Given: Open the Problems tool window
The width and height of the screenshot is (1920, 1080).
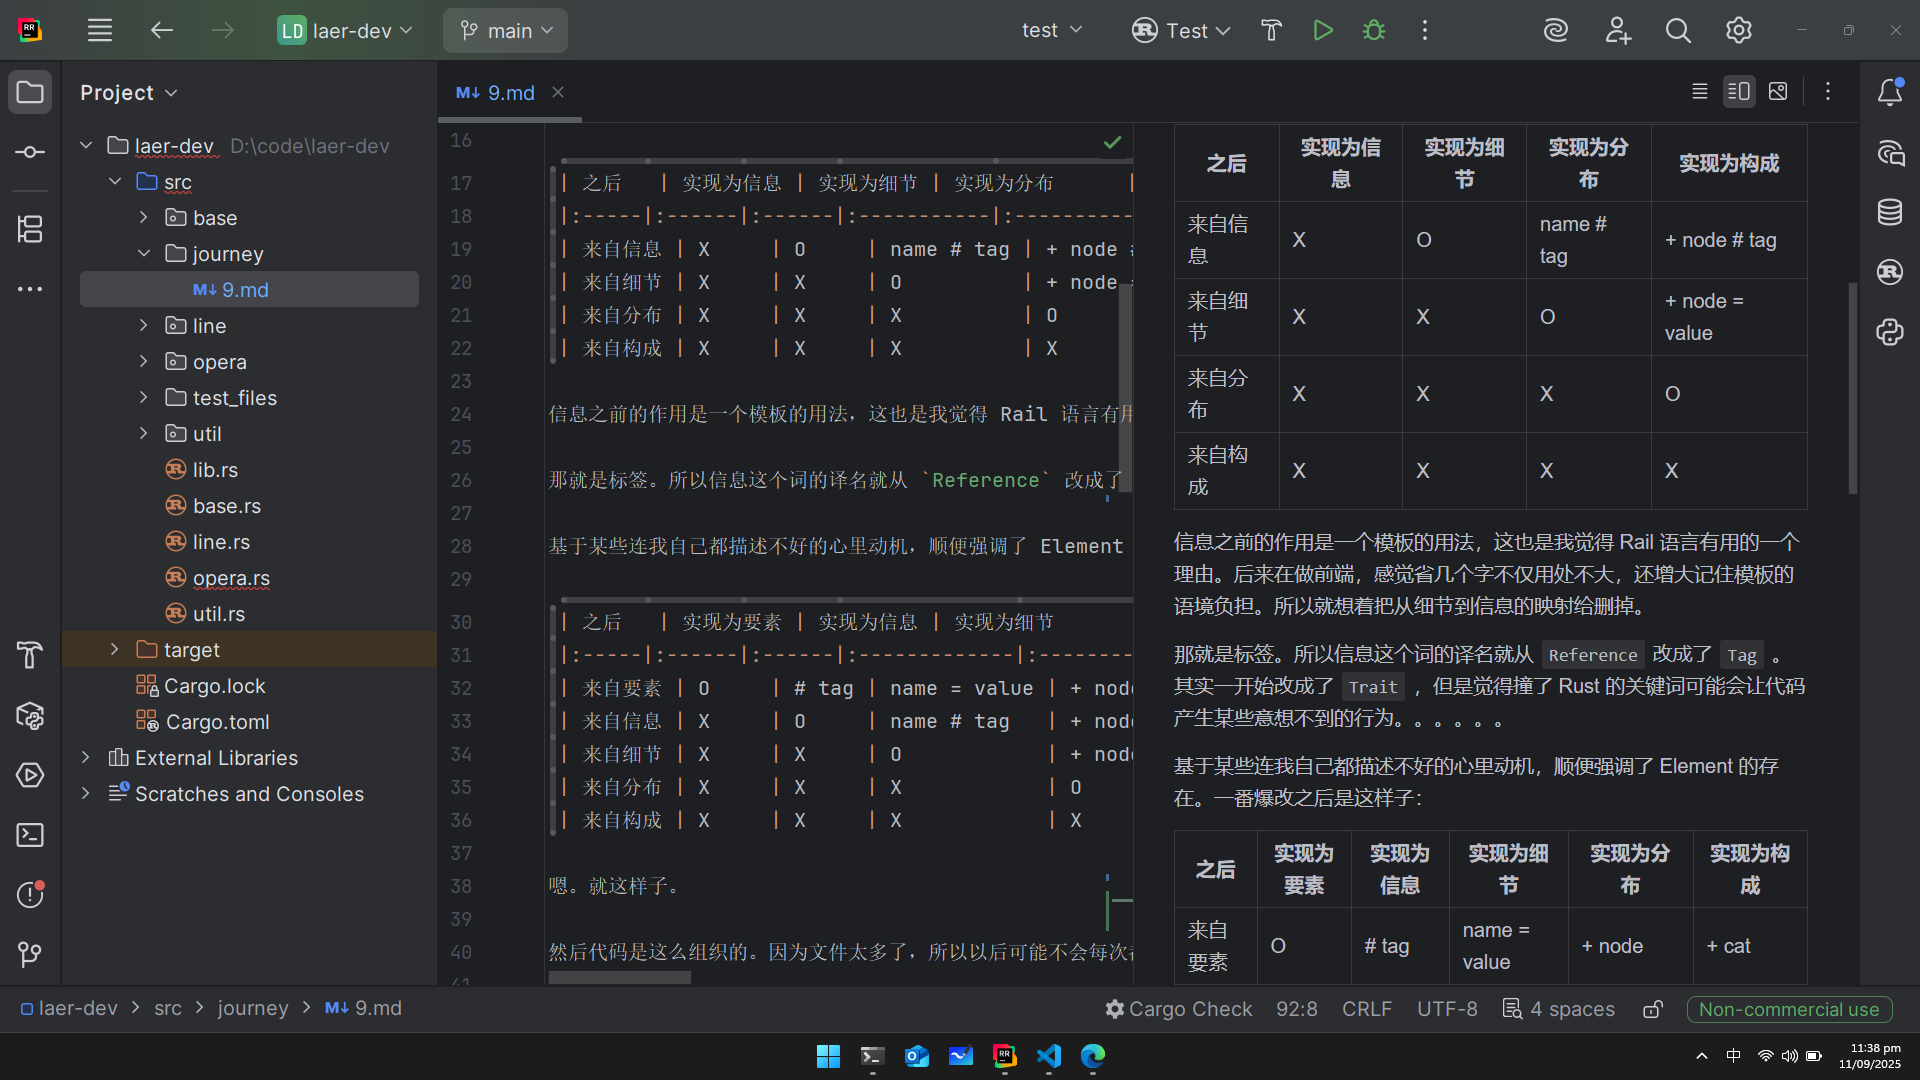Looking at the screenshot, I should [30, 894].
